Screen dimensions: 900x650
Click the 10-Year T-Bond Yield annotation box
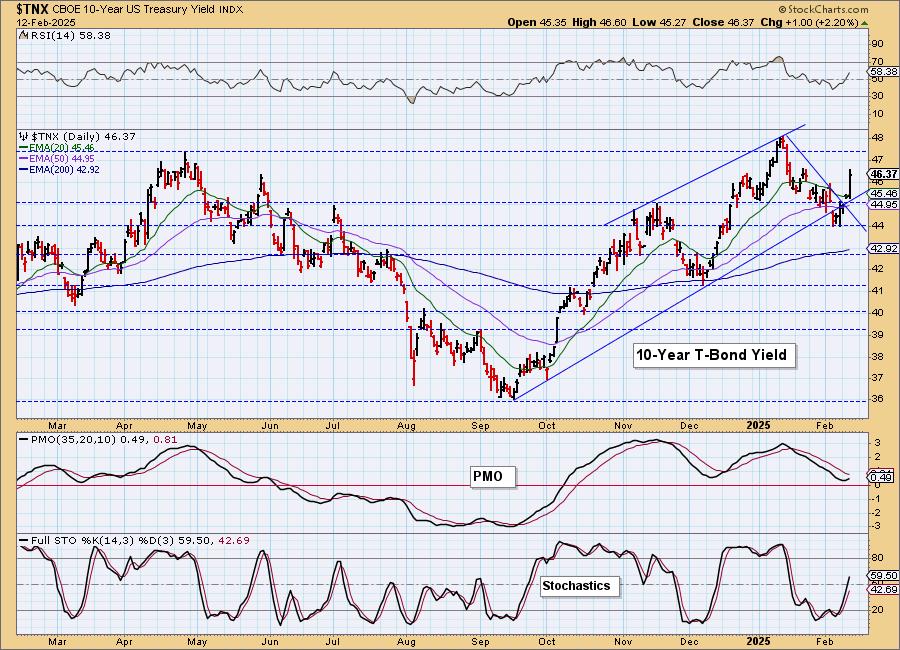[713, 355]
